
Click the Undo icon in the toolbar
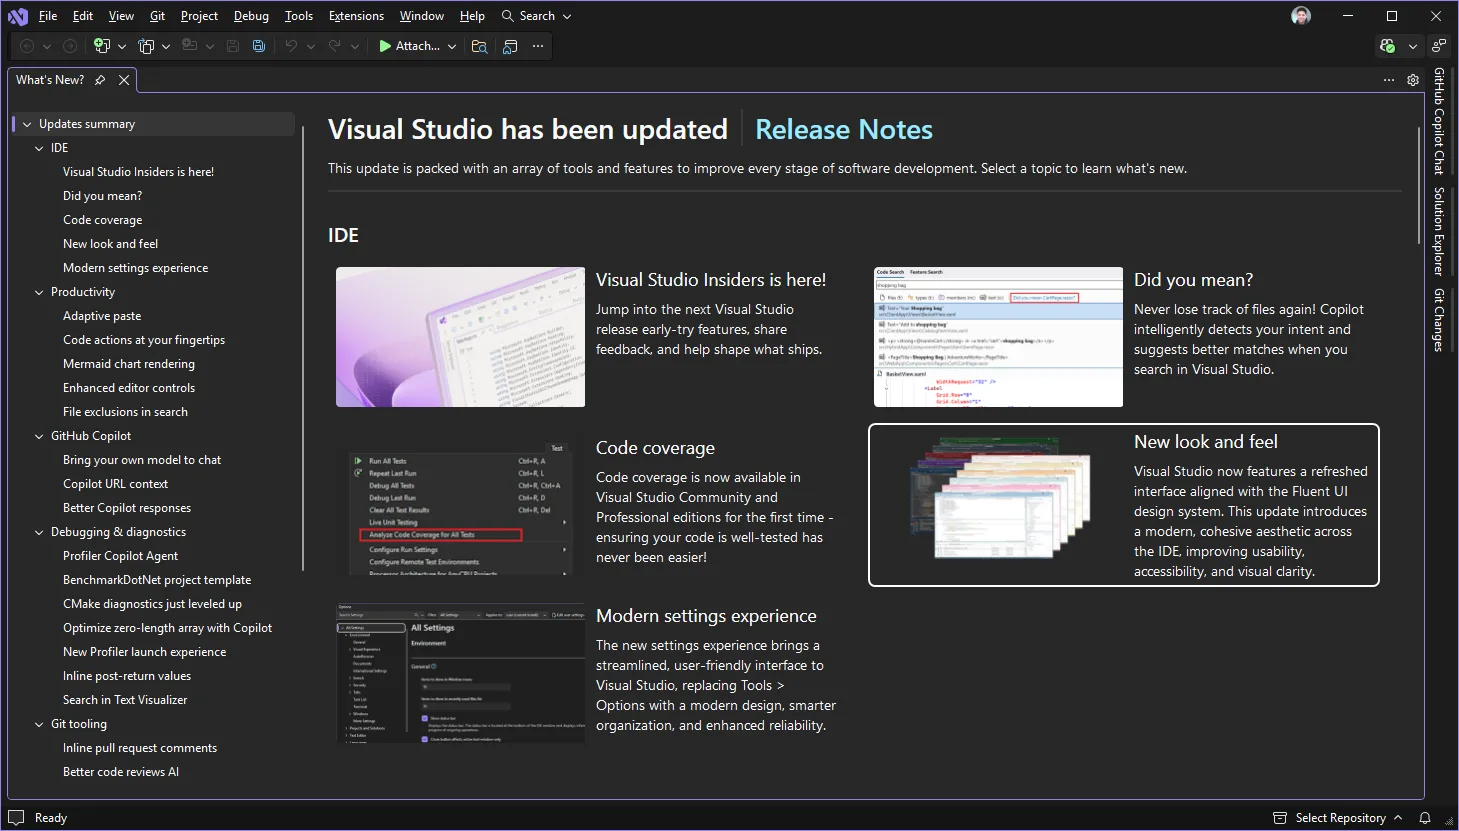pyautogui.click(x=290, y=46)
